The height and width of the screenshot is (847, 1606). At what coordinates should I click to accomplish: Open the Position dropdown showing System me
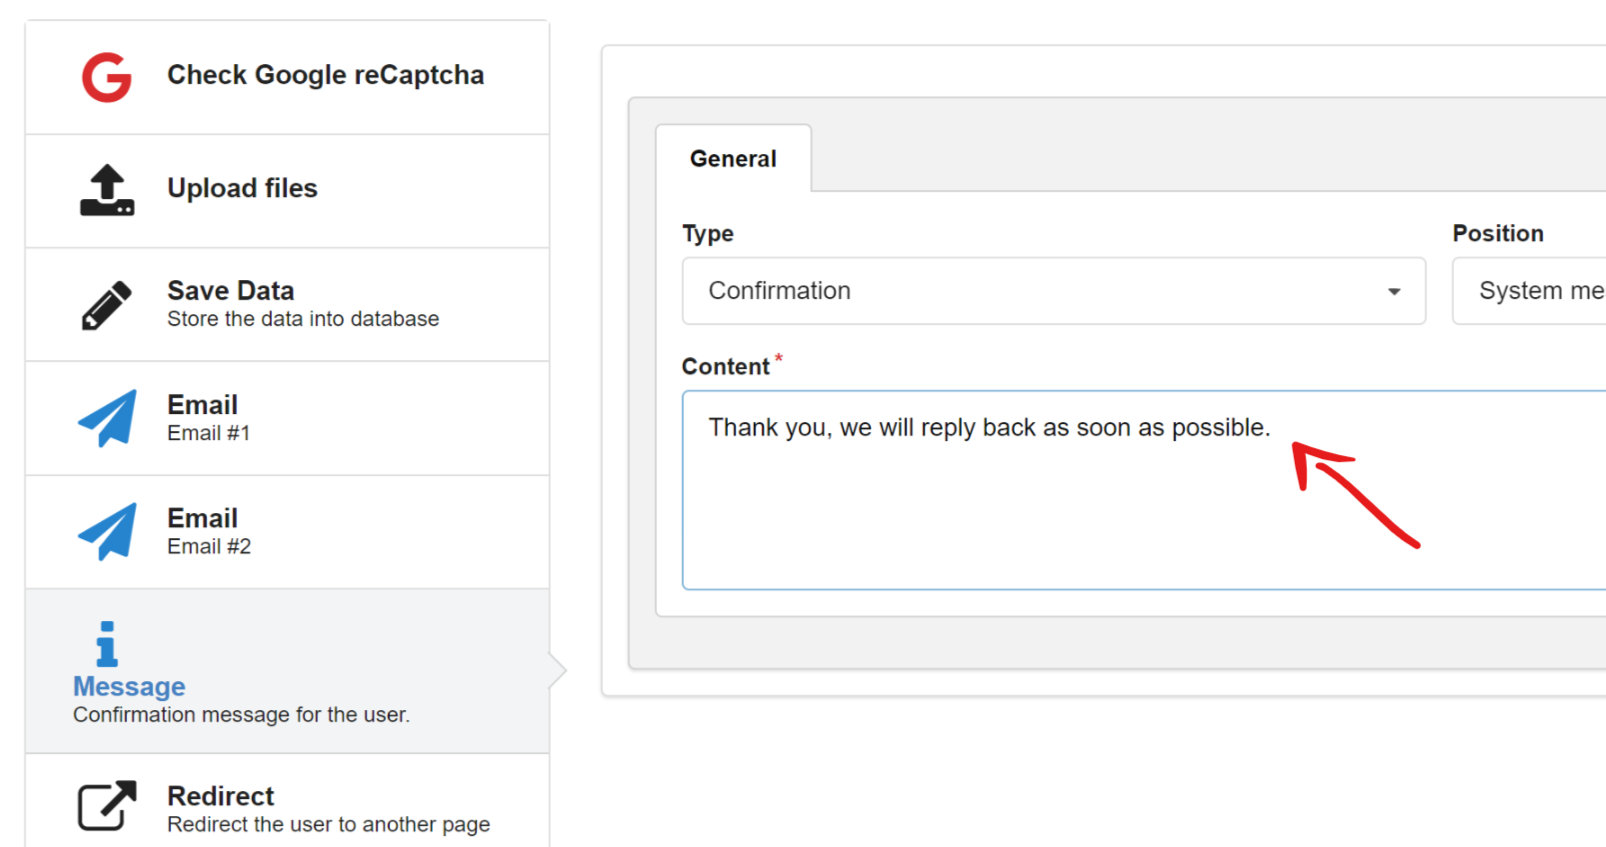pyautogui.click(x=1529, y=291)
